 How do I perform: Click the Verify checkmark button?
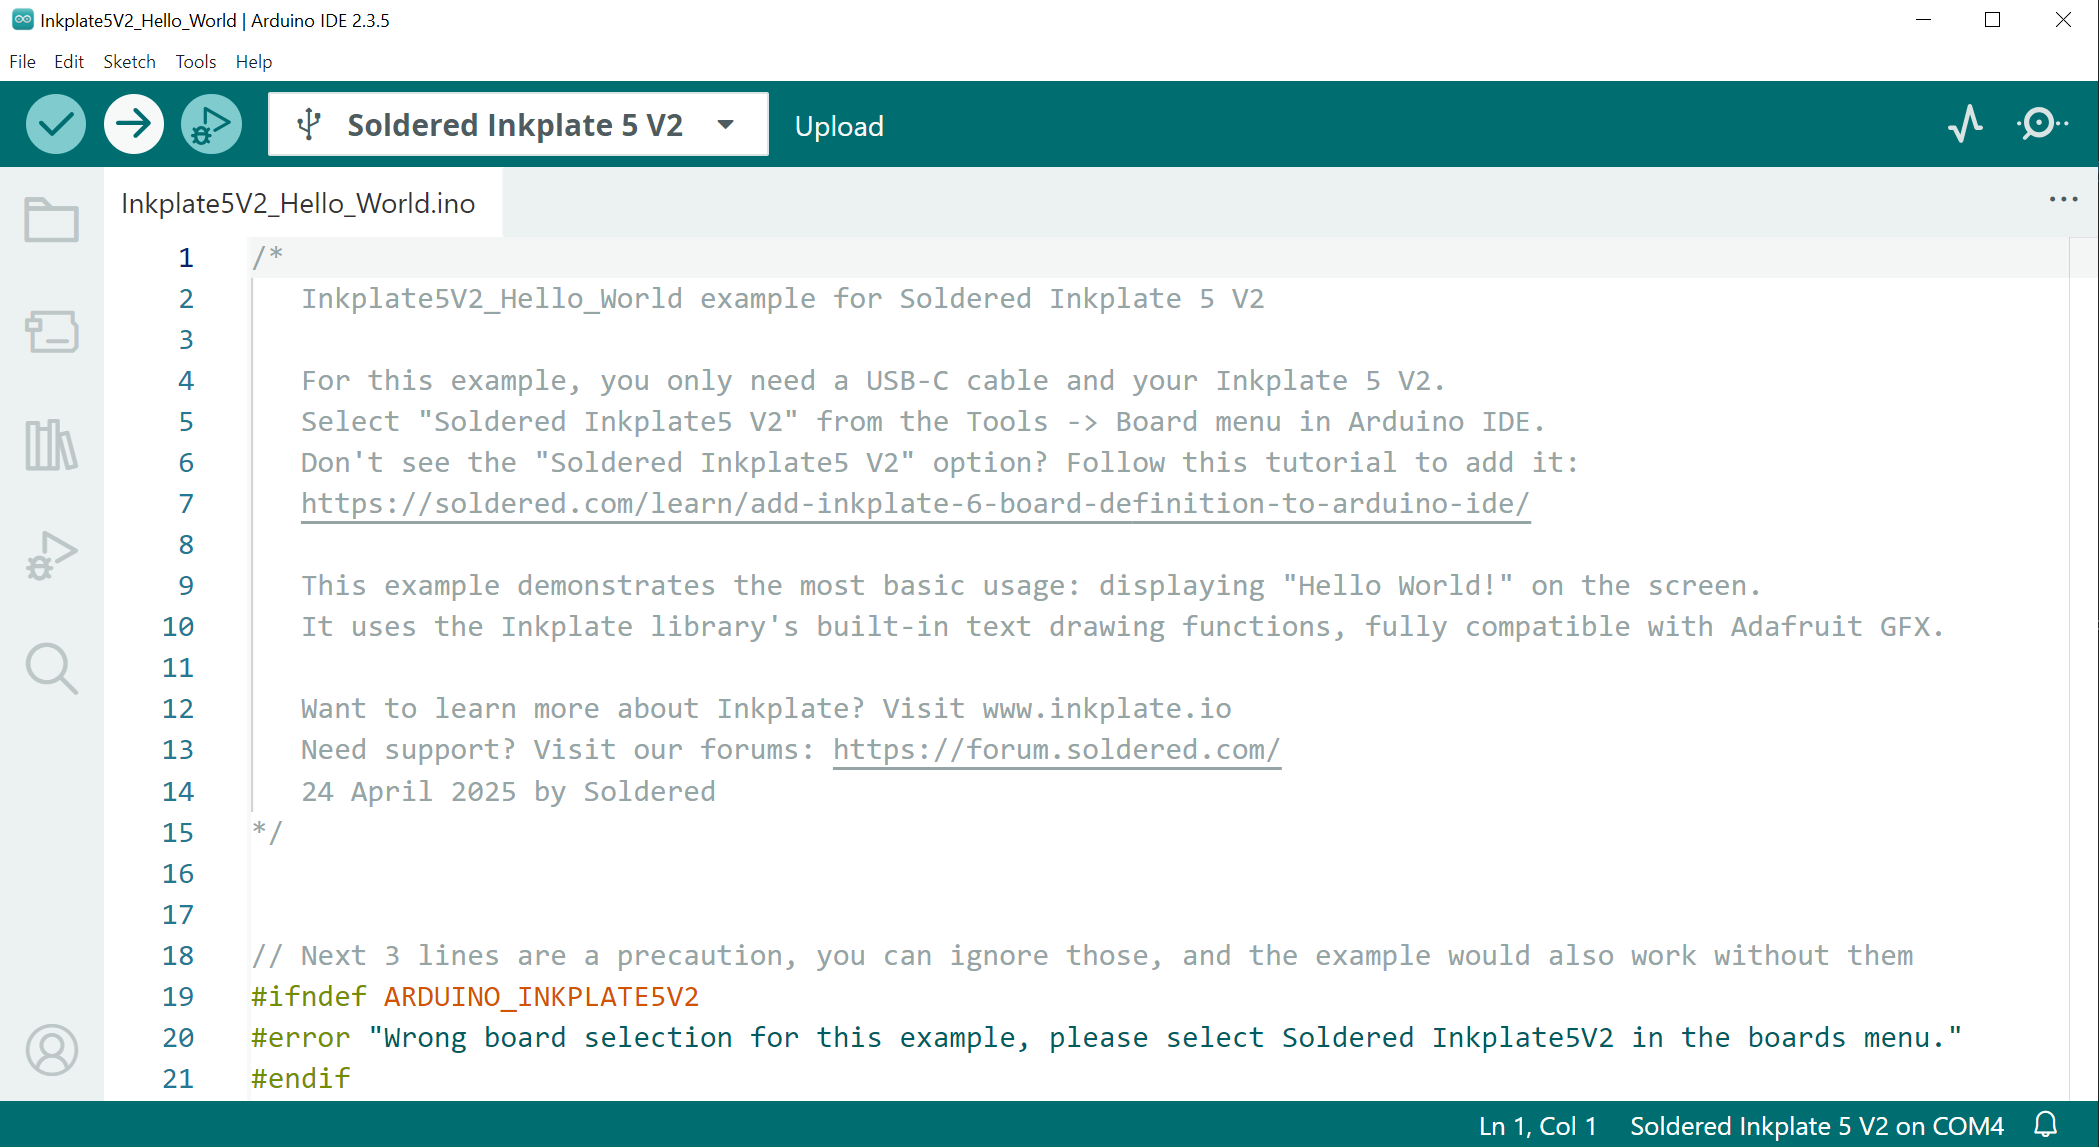(x=56, y=125)
